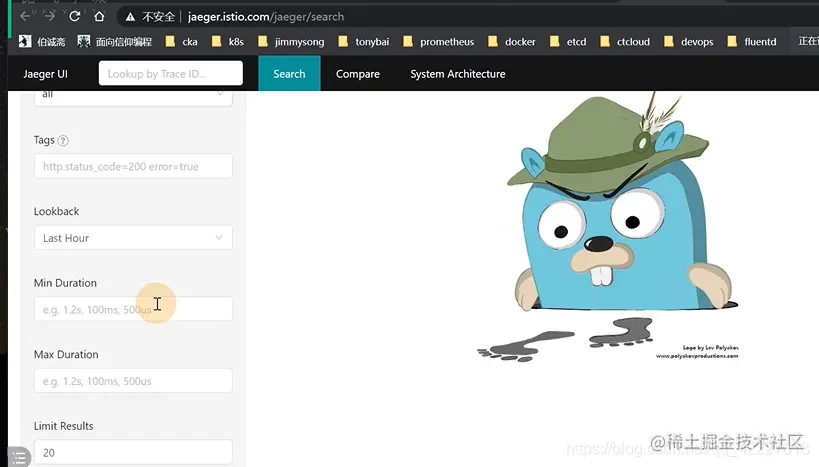The width and height of the screenshot is (819, 467).
Task: Click the Jaeger gopher mascot image
Action: click(608, 227)
